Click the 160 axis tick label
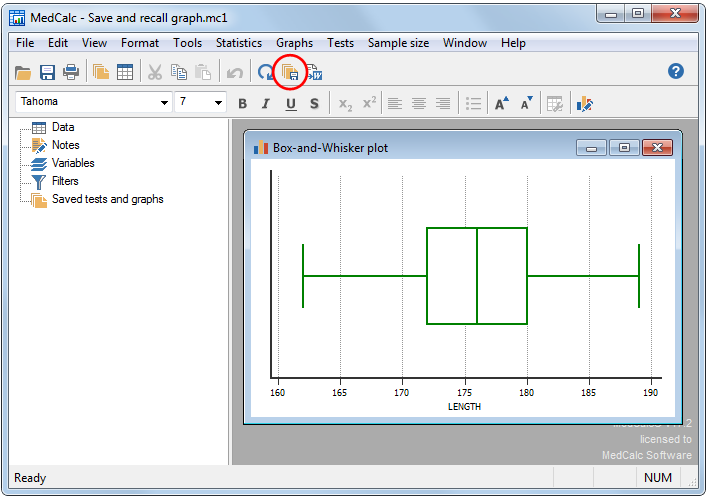 [277, 393]
